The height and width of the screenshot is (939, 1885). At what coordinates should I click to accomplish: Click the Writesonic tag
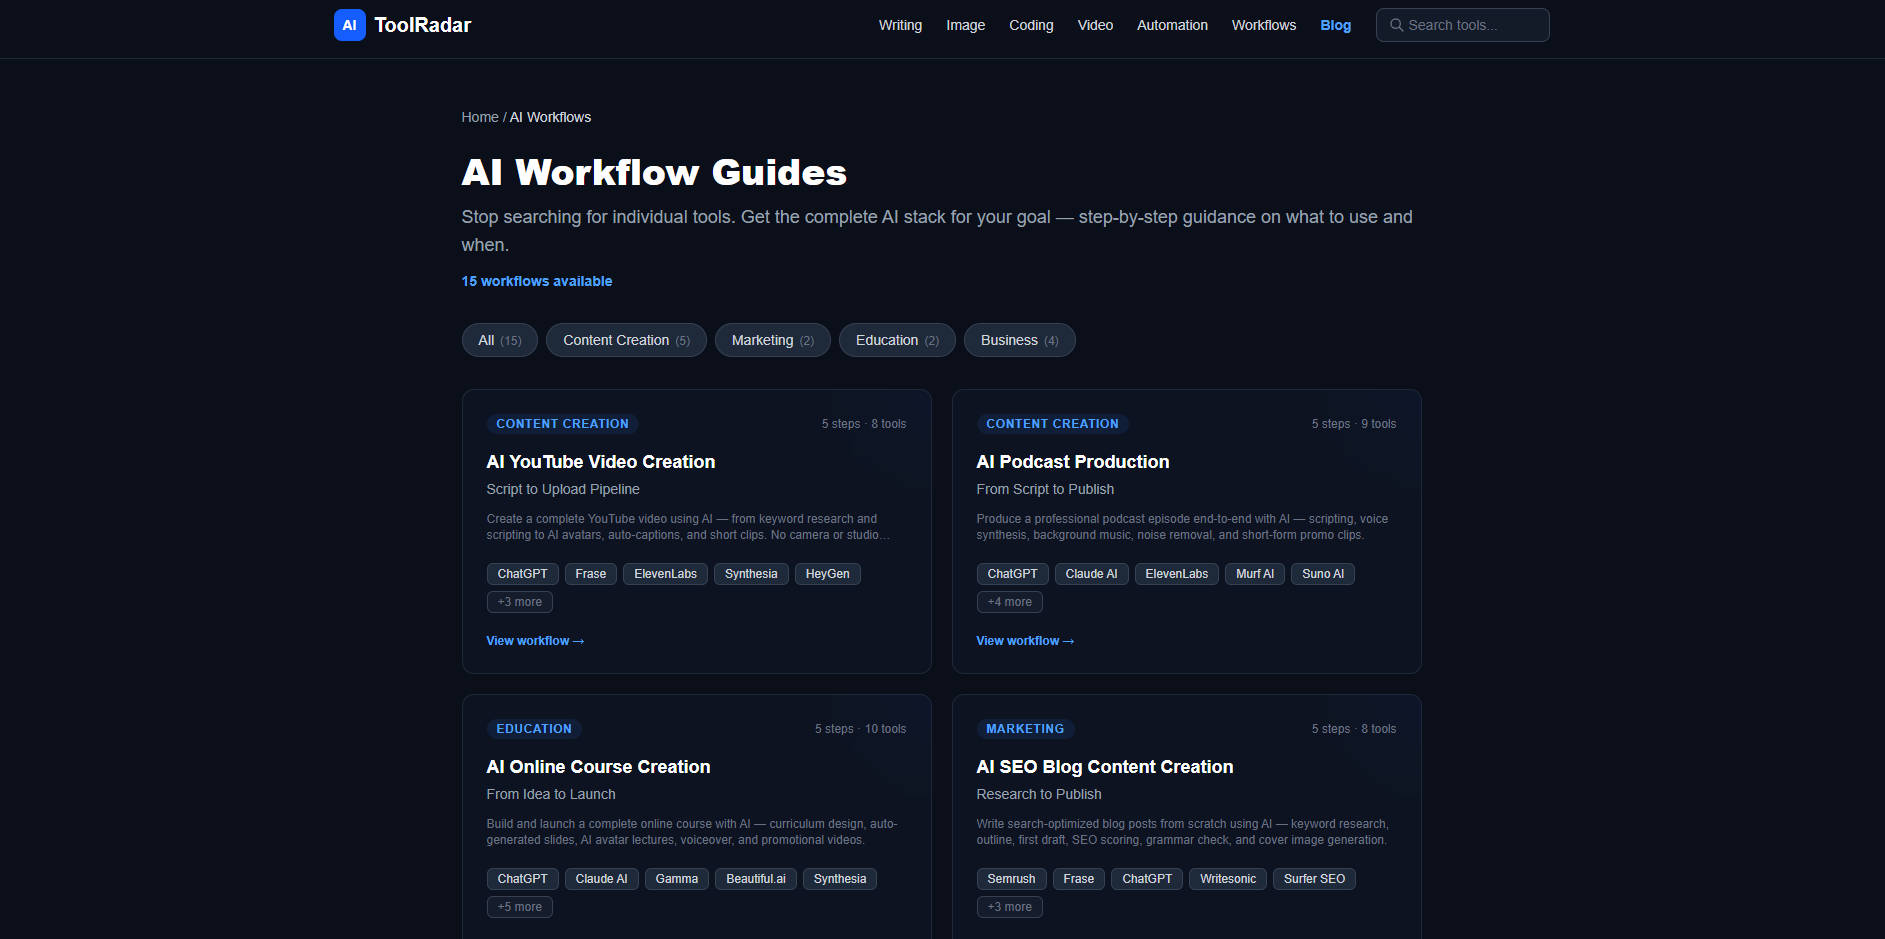click(1227, 879)
